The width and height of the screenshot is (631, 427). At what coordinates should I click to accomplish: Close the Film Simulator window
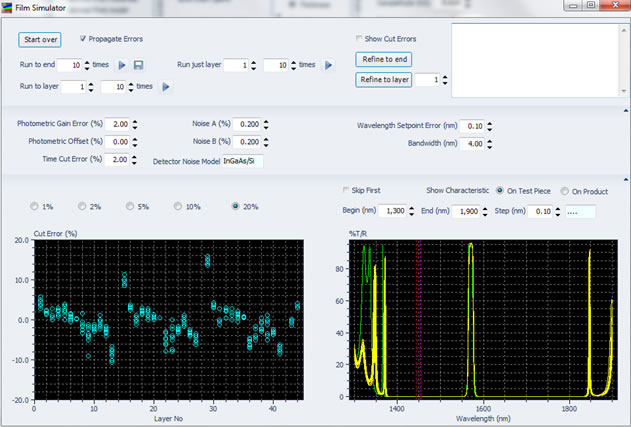pyautogui.click(x=615, y=5)
